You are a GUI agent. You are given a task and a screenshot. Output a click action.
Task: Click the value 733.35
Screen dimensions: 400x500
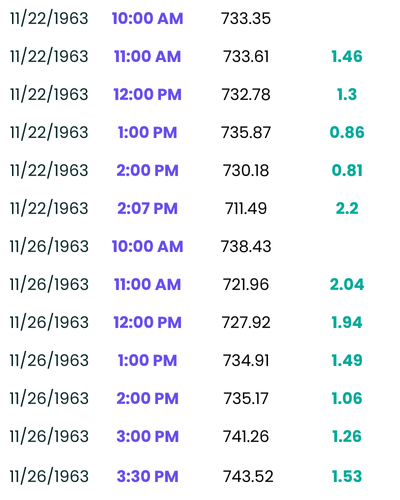pos(246,18)
